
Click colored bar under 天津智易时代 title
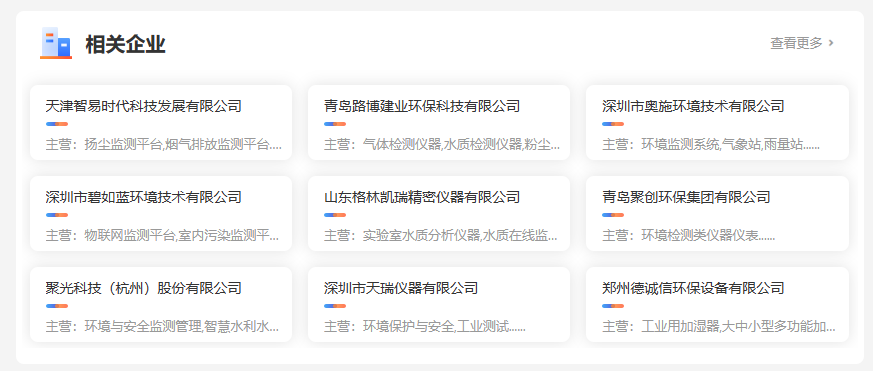click(57, 124)
